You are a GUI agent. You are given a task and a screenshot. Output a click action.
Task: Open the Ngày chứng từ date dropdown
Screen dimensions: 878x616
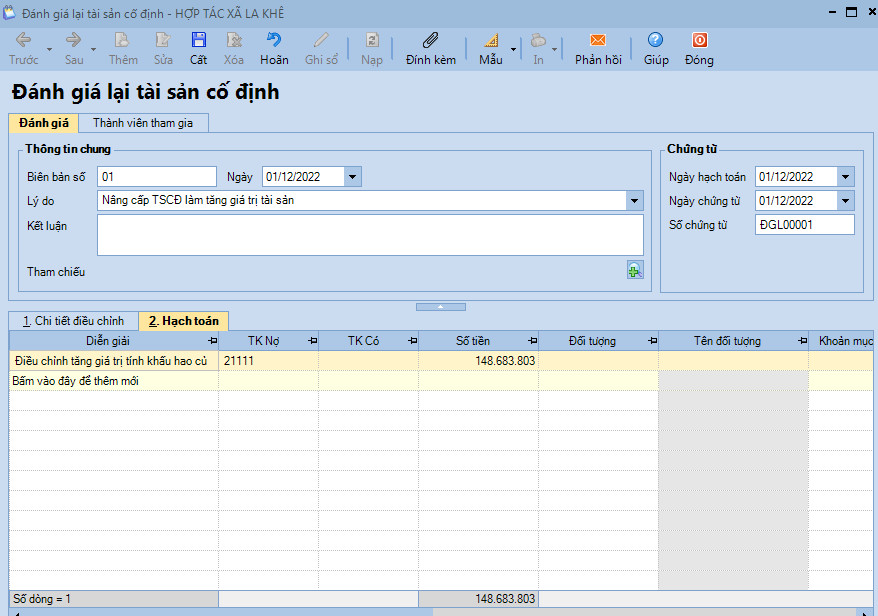[846, 201]
